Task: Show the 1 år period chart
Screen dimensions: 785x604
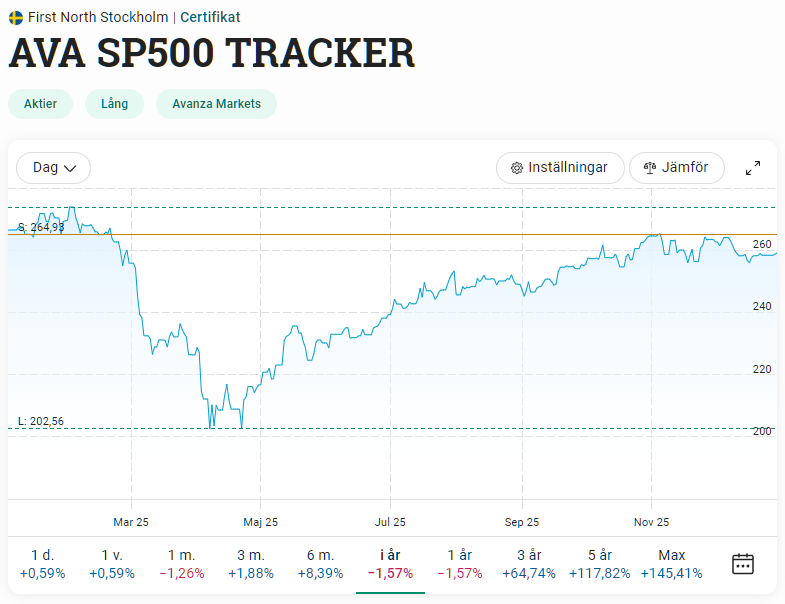Action: click(x=460, y=564)
